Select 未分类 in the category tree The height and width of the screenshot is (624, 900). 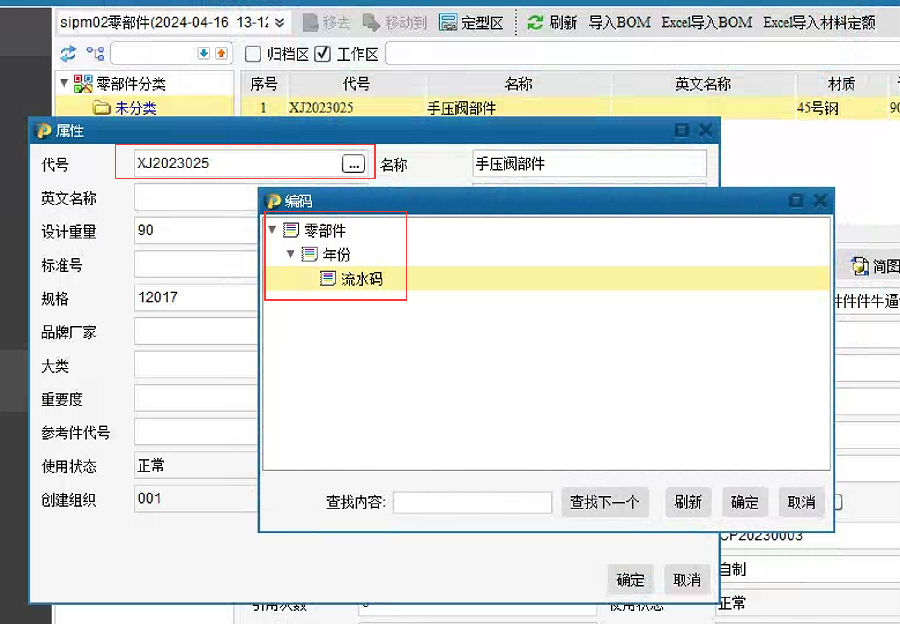tap(135, 107)
